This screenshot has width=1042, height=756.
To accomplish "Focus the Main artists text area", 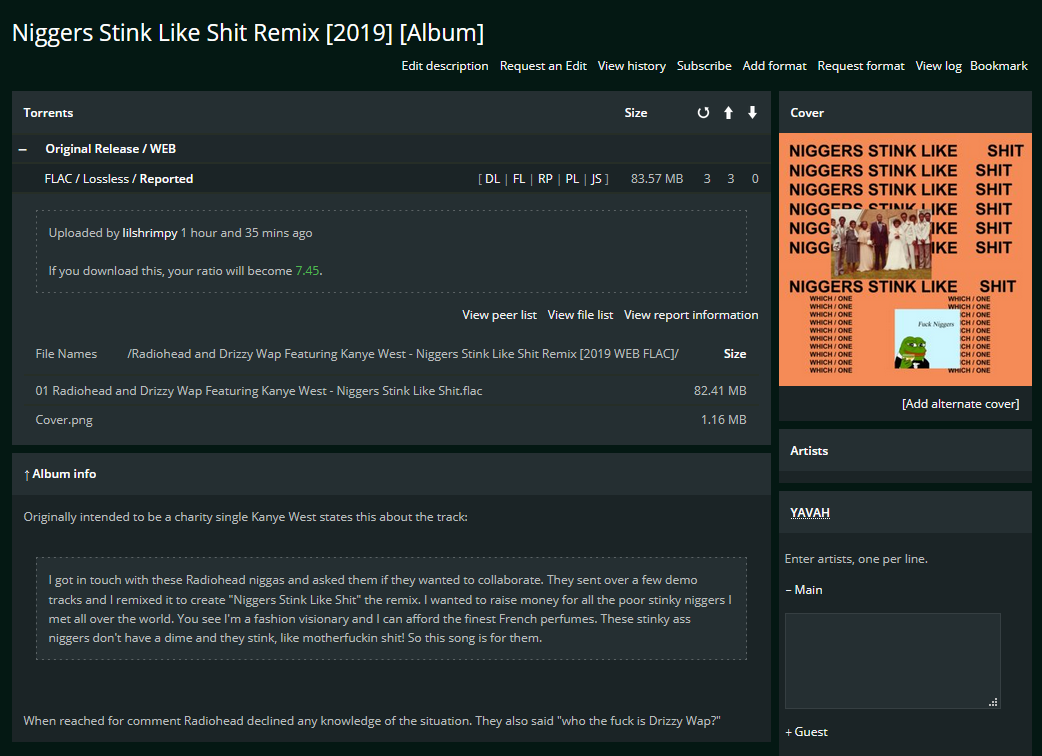I will (x=892, y=661).
